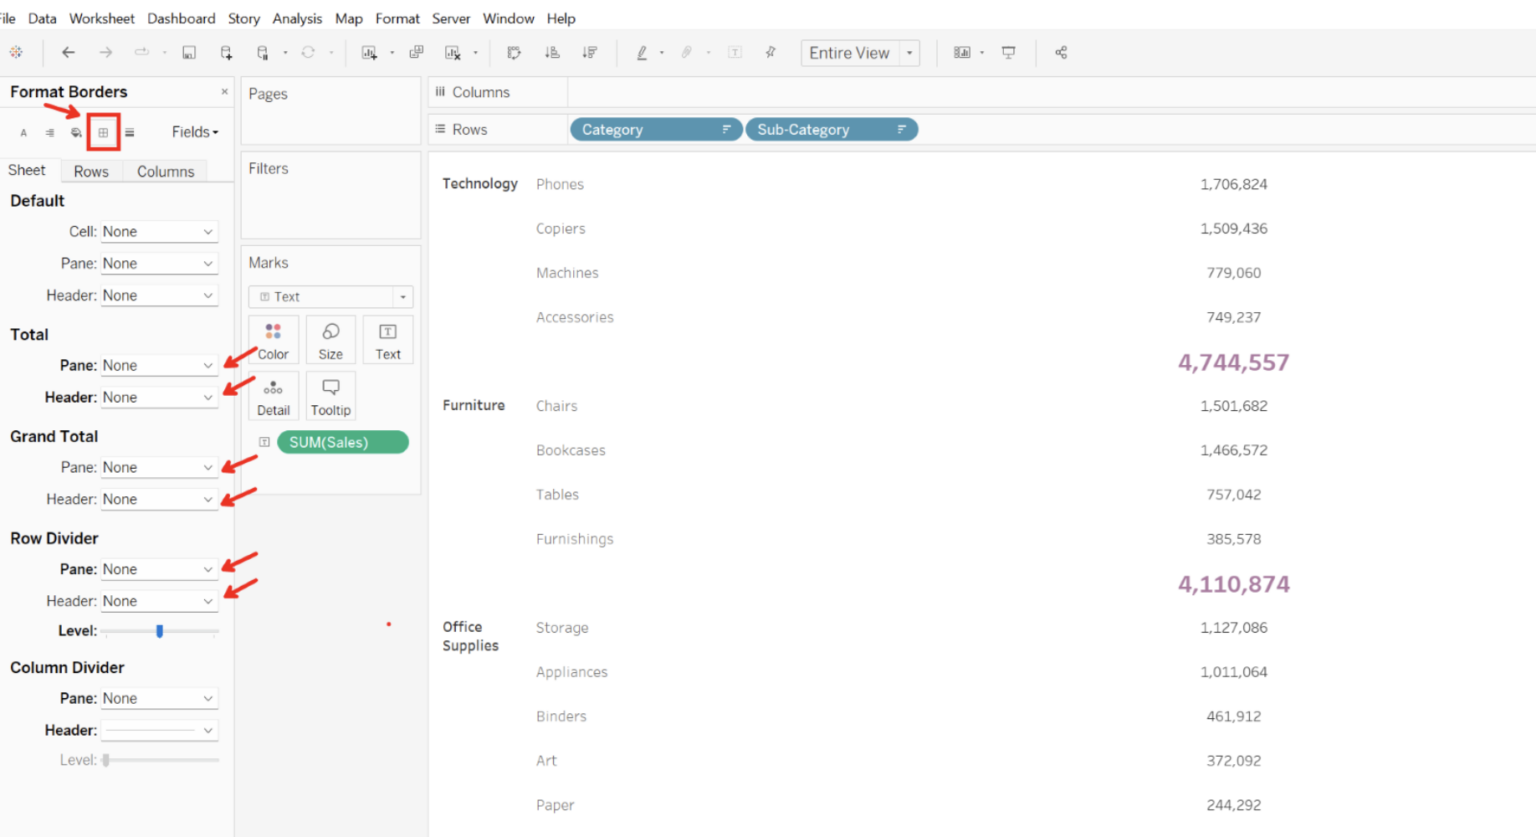This screenshot has height=837, width=1536.
Task: Open the Grand Total Header dropdown
Action: [x=159, y=498]
